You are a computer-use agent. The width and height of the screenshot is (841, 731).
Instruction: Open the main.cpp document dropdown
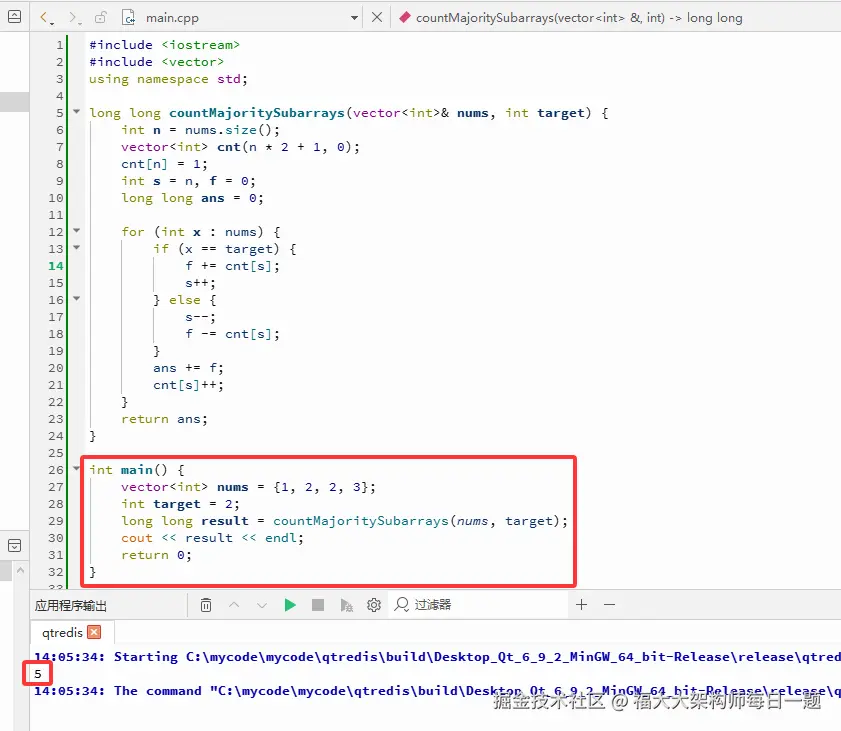click(355, 18)
